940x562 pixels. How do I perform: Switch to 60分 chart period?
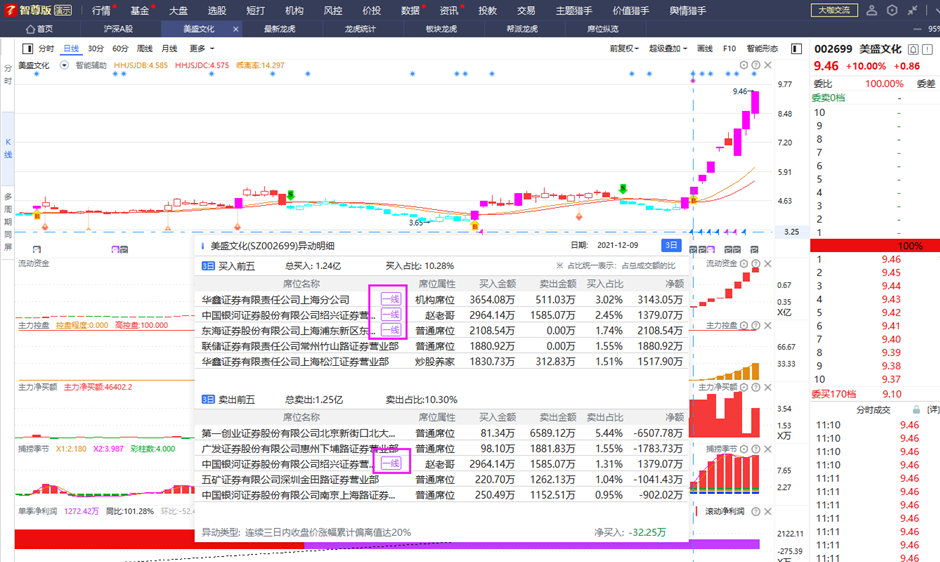(120, 49)
